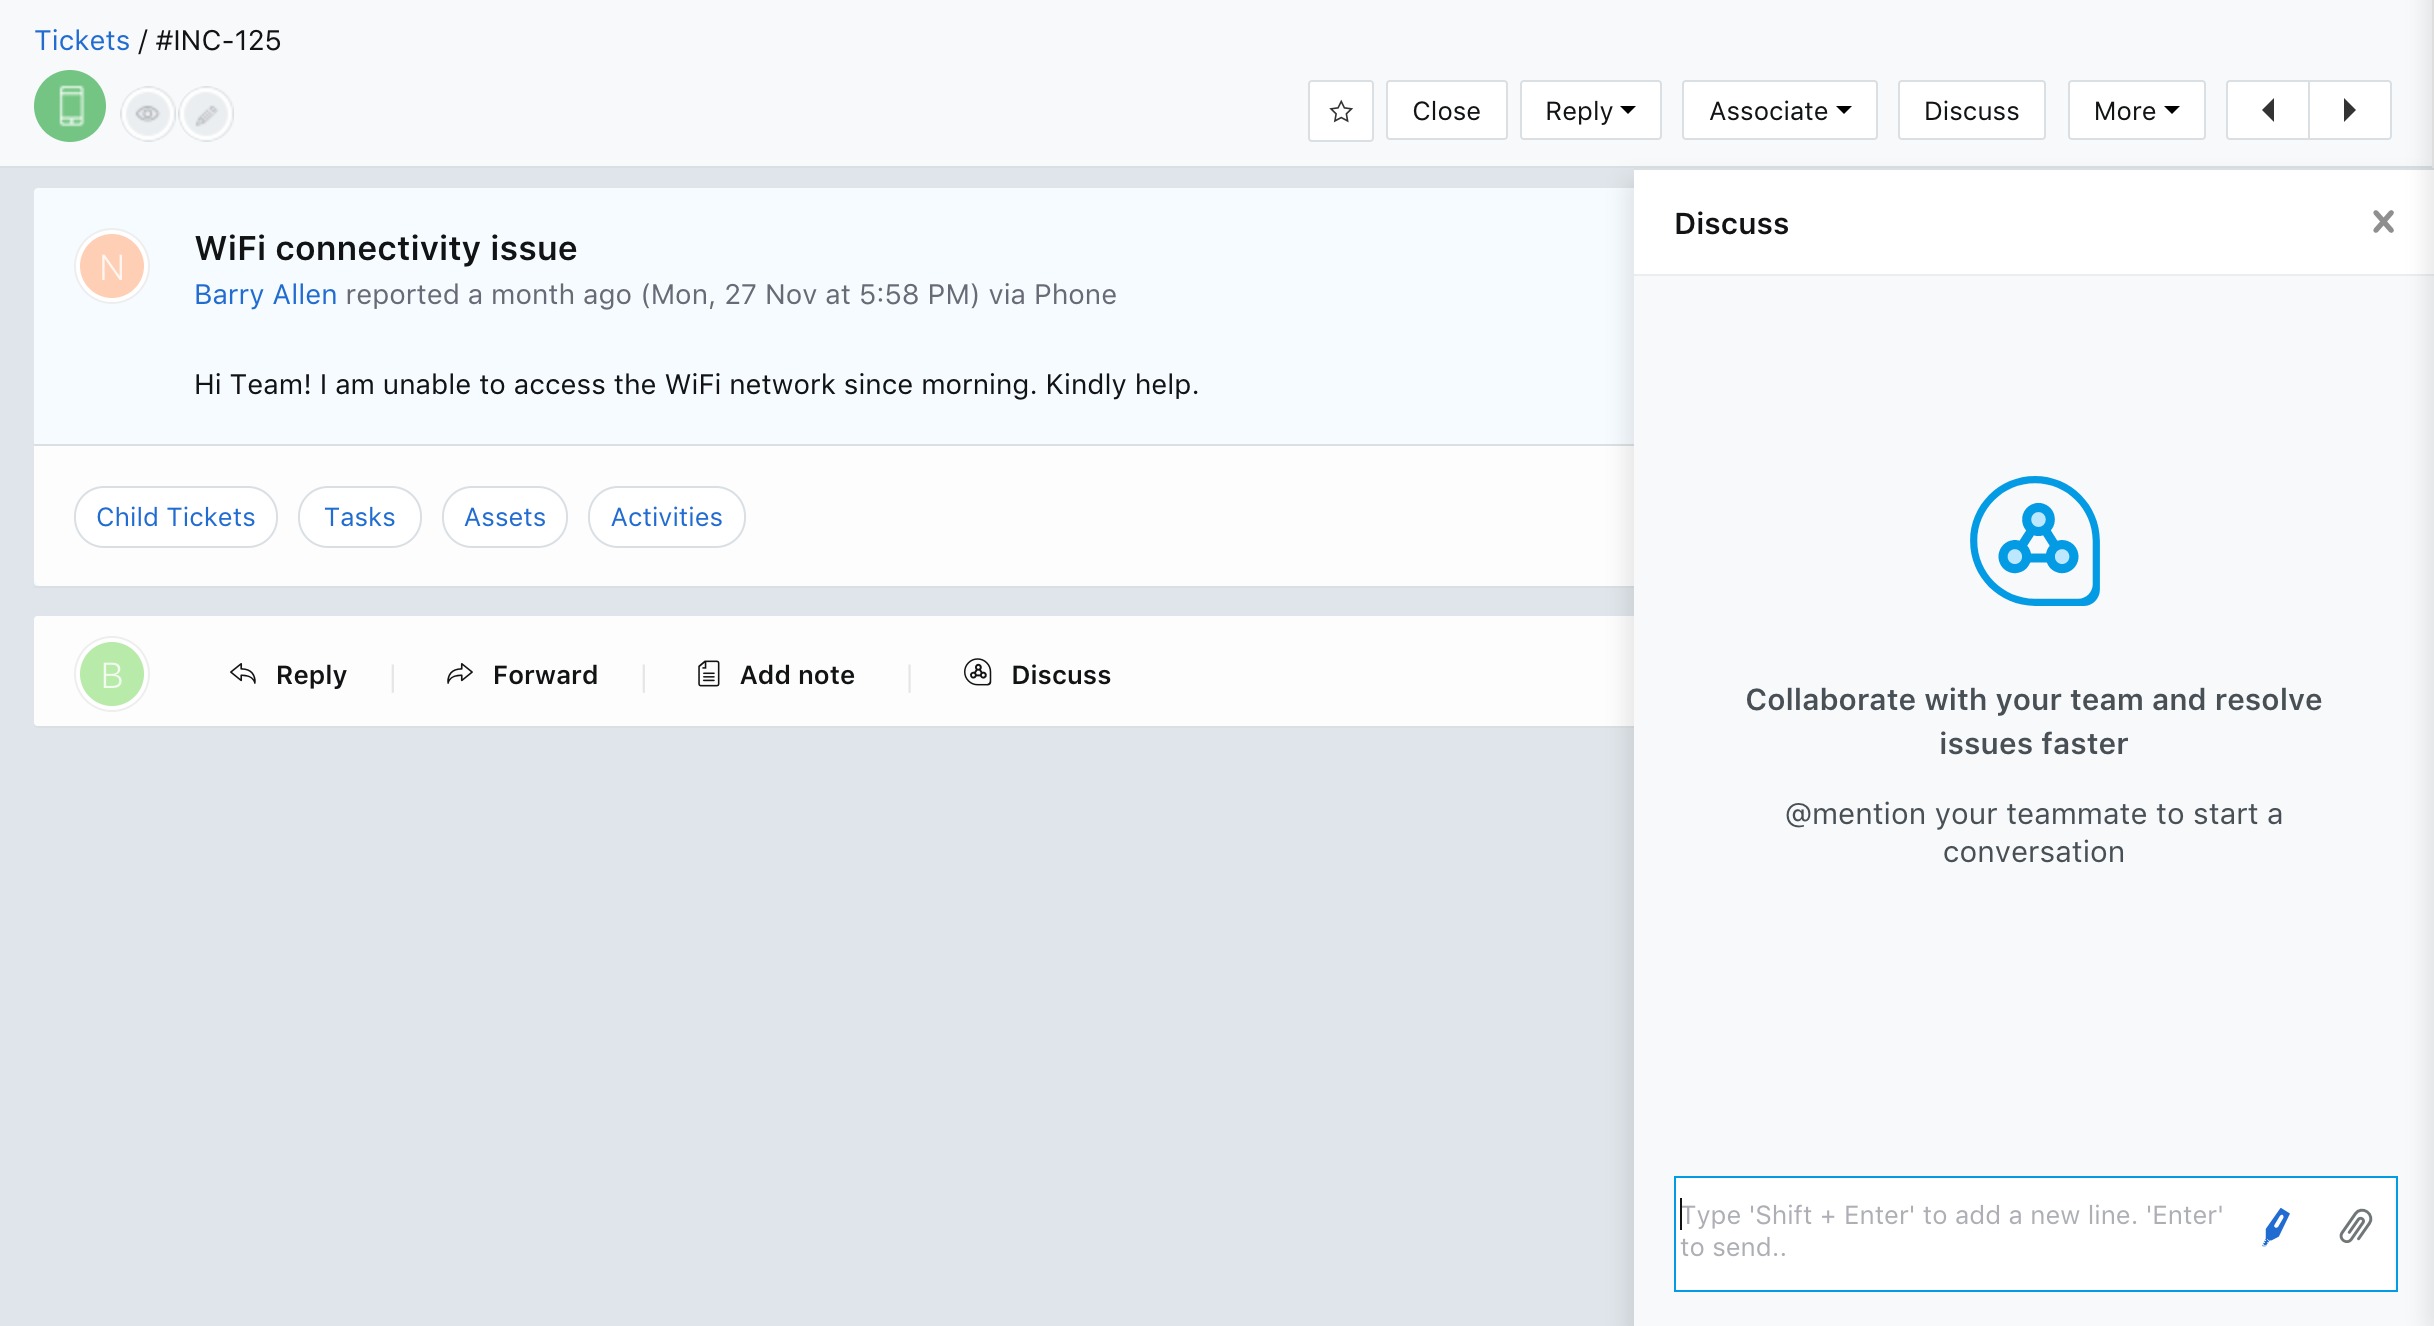Go to previous ticket arrow
The width and height of the screenshot is (2434, 1326).
click(2268, 110)
